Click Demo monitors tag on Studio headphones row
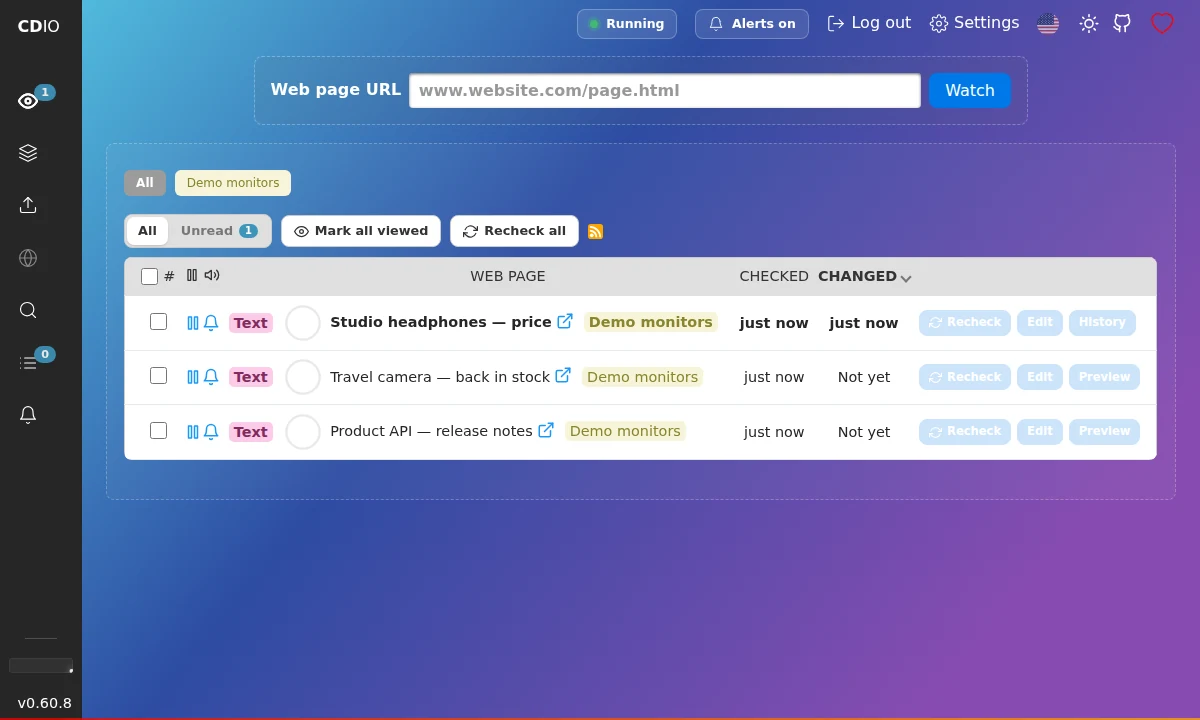 click(x=651, y=322)
